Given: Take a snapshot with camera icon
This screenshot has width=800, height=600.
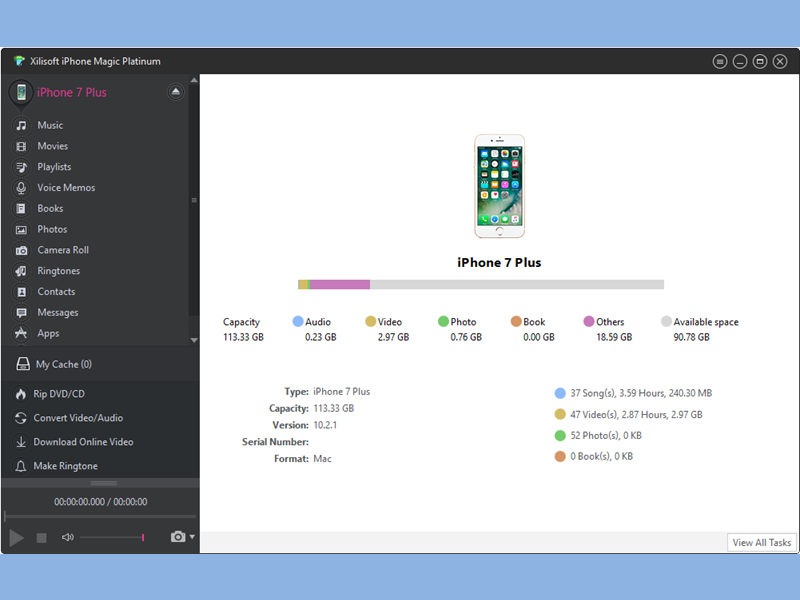Looking at the screenshot, I should (x=178, y=537).
